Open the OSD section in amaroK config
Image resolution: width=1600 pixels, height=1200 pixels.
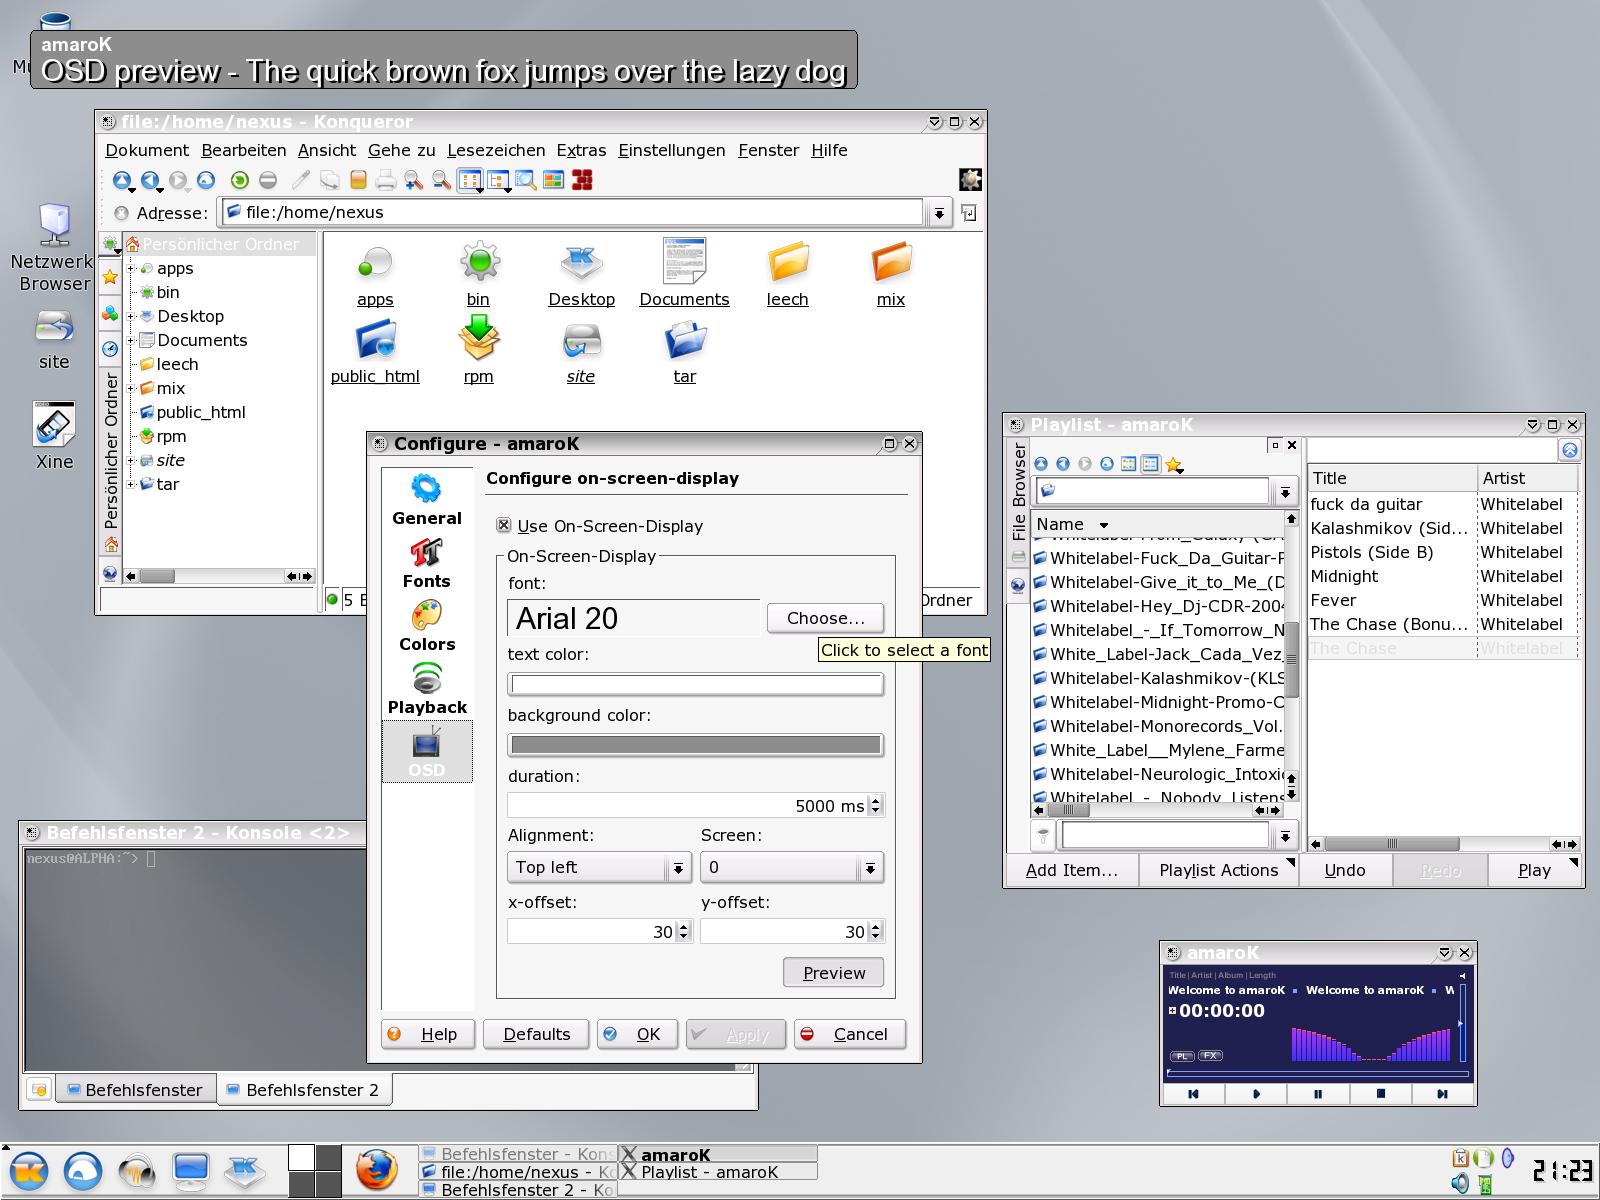pos(427,752)
